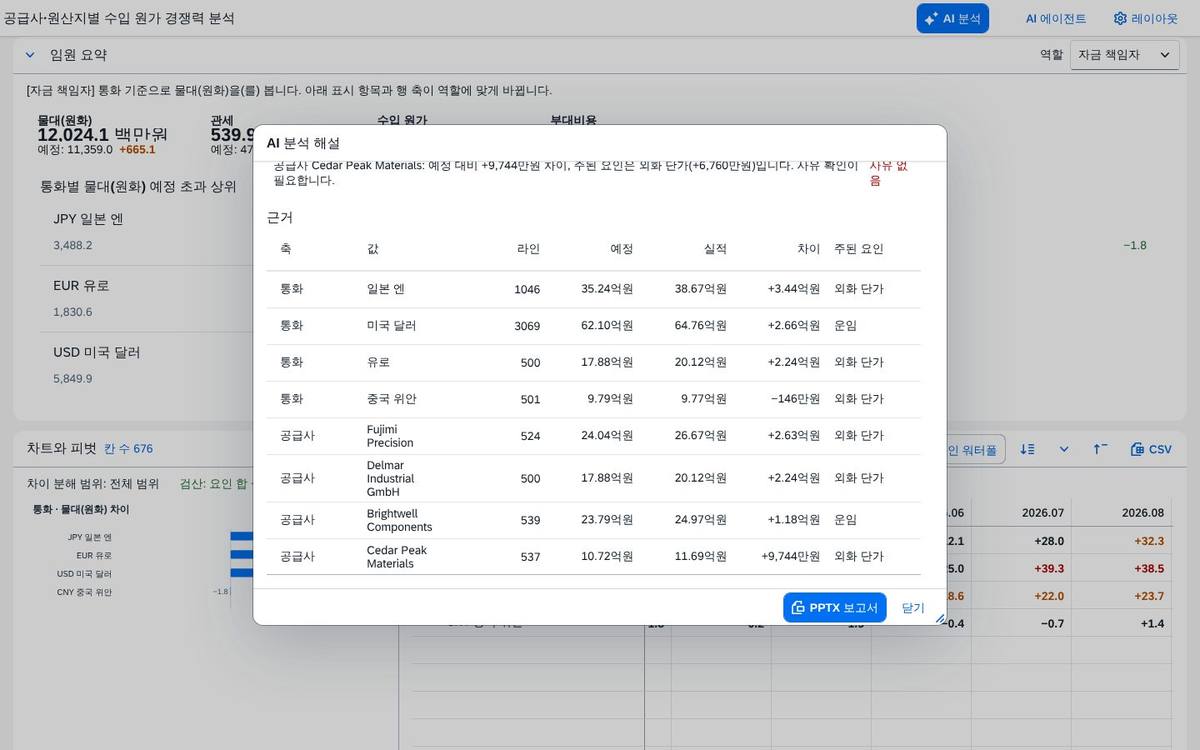Select the Fujimi Precision supplier cell
This screenshot has height=750, width=1200.
point(390,436)
